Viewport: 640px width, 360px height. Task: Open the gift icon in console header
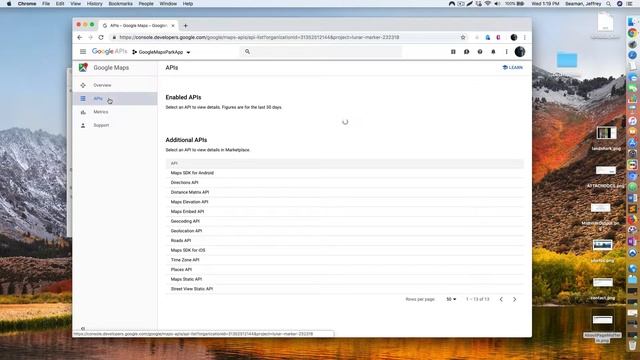coord(453,52)
